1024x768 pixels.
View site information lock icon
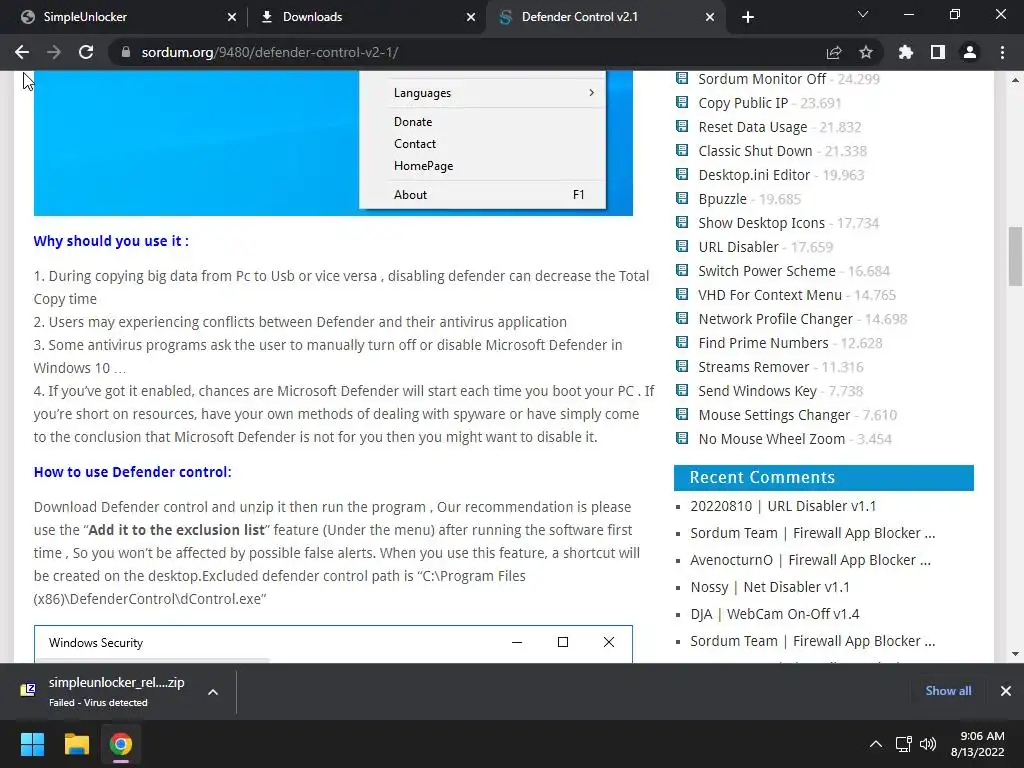tap(125, 52)
